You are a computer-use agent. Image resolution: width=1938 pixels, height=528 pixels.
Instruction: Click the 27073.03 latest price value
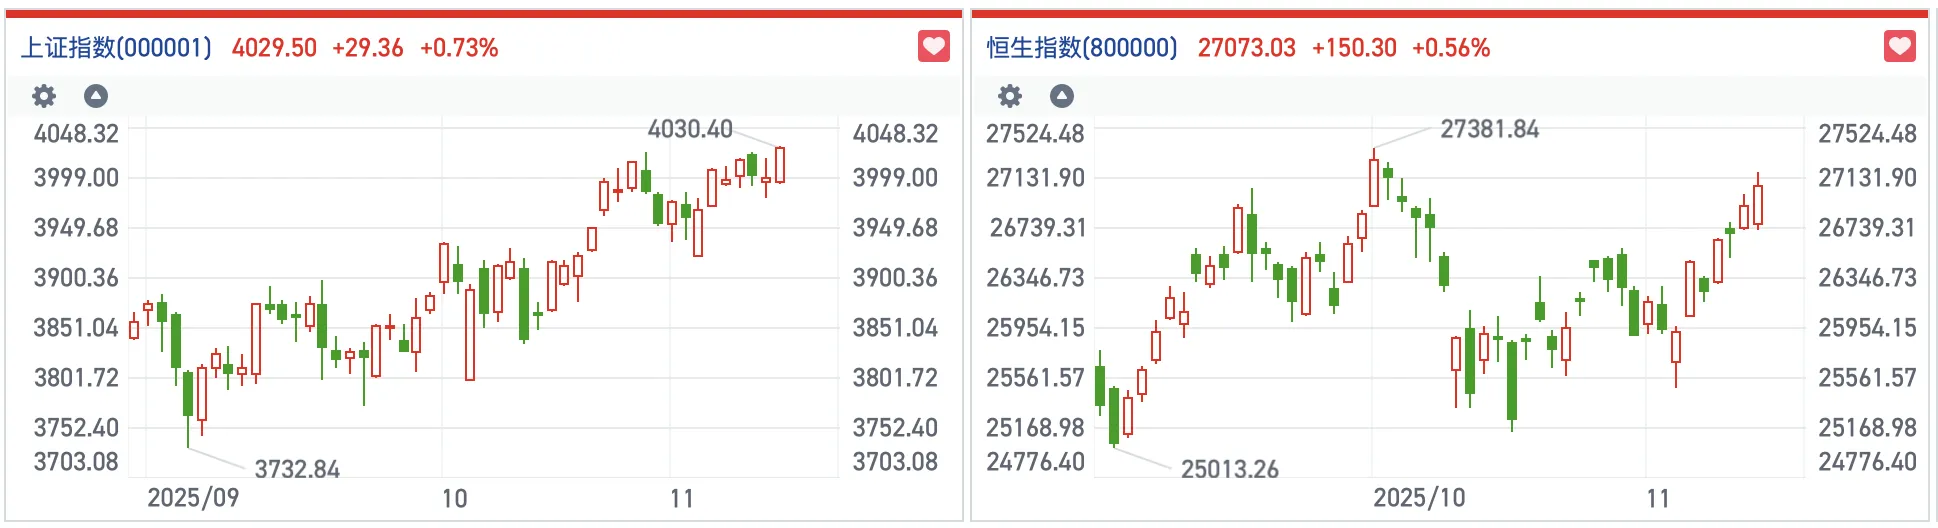[1246, 48]
